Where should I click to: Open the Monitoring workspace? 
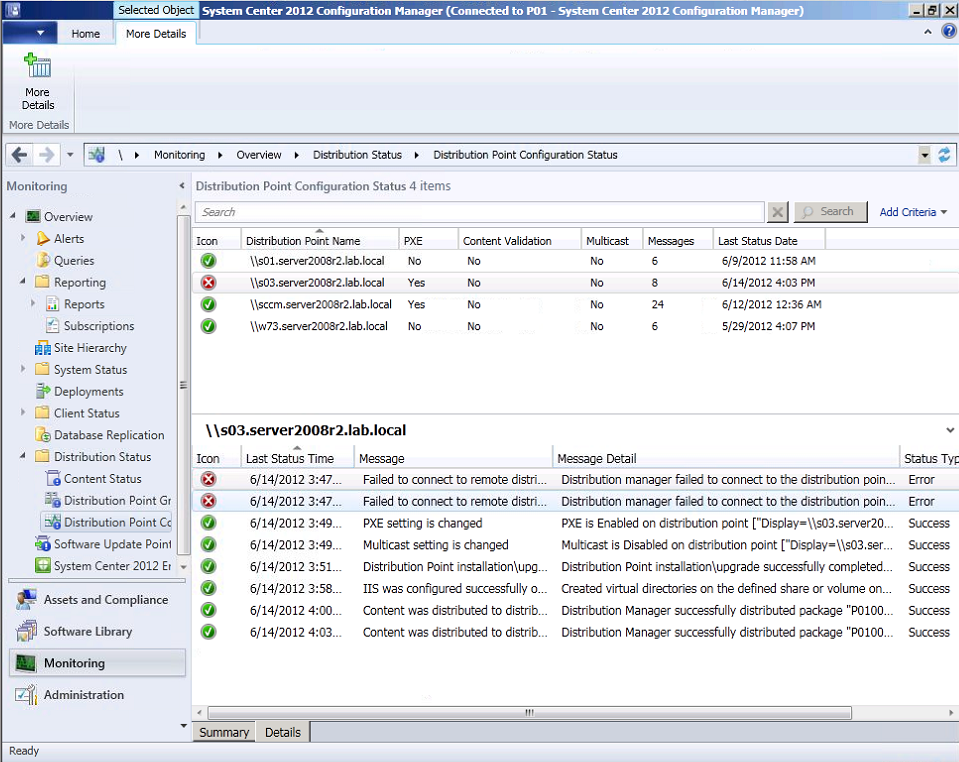click(97, 663)
